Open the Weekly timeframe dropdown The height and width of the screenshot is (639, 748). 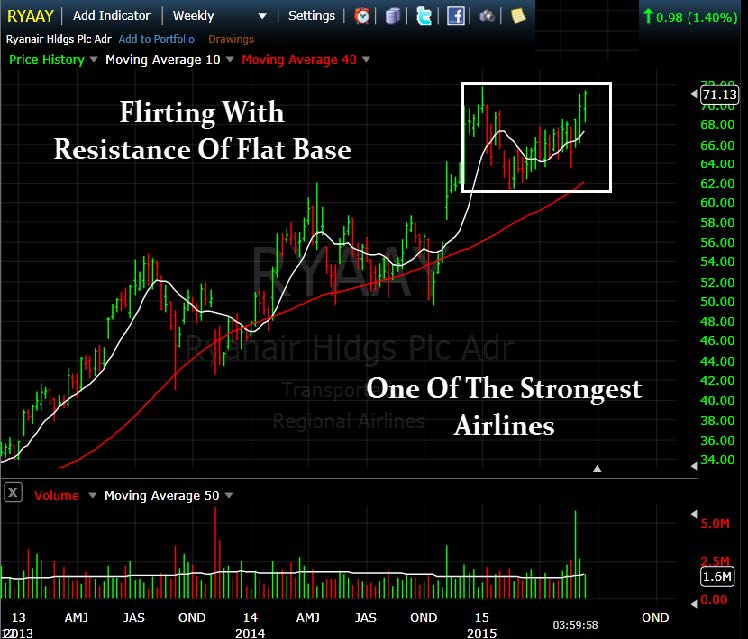[x=262, y=16]
